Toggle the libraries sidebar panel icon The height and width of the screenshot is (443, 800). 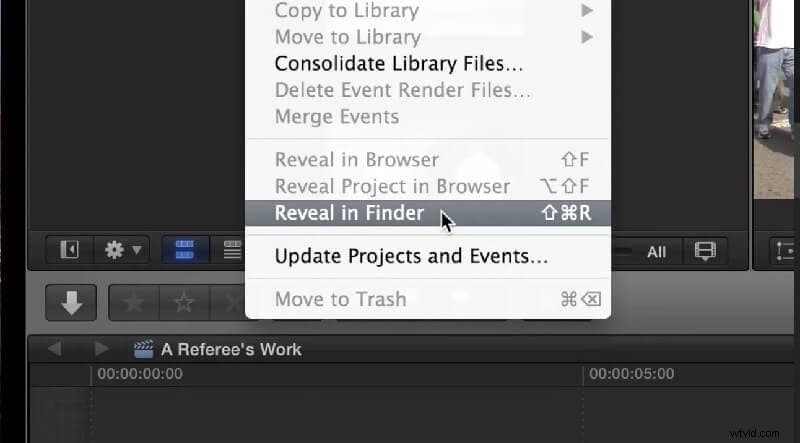pyautogui.click(x=69, y=250)
